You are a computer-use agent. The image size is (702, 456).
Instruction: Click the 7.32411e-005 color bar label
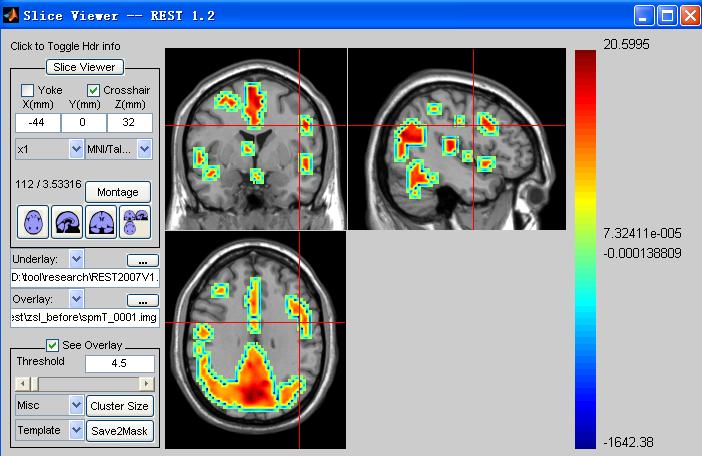pos(642,233)
